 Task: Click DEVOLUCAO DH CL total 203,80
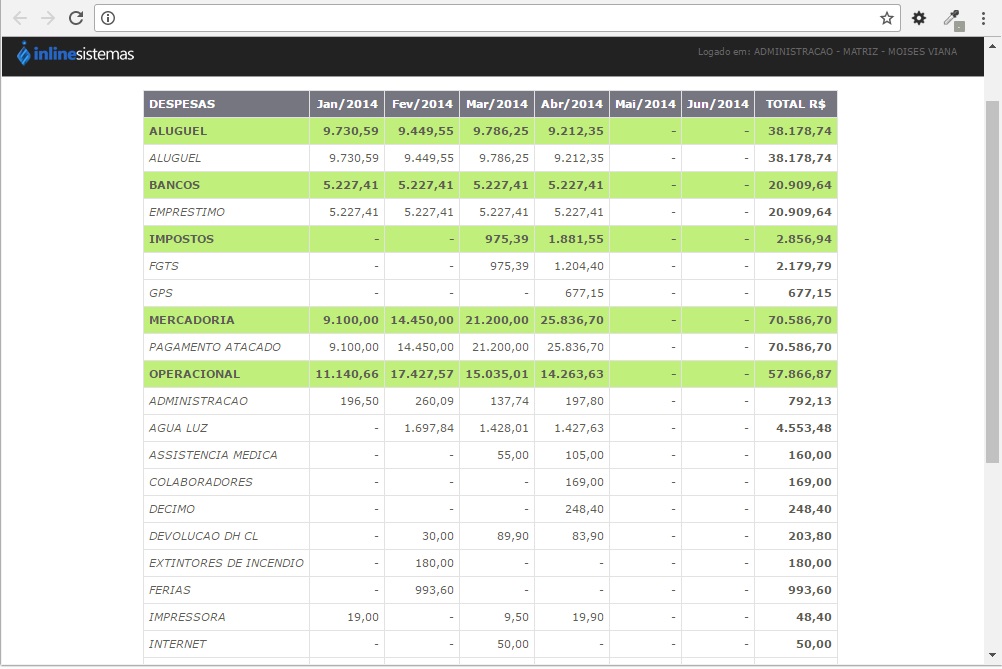[810, 535]
